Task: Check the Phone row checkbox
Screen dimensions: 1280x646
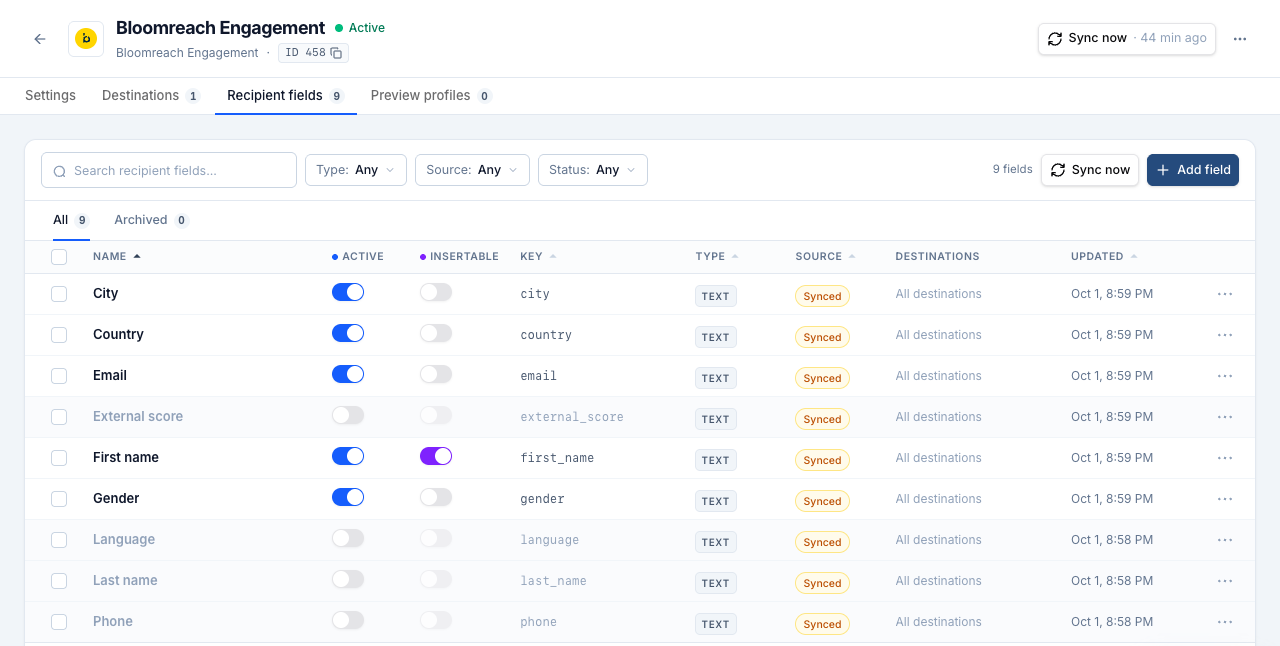Action: click(x=59, y=622)
